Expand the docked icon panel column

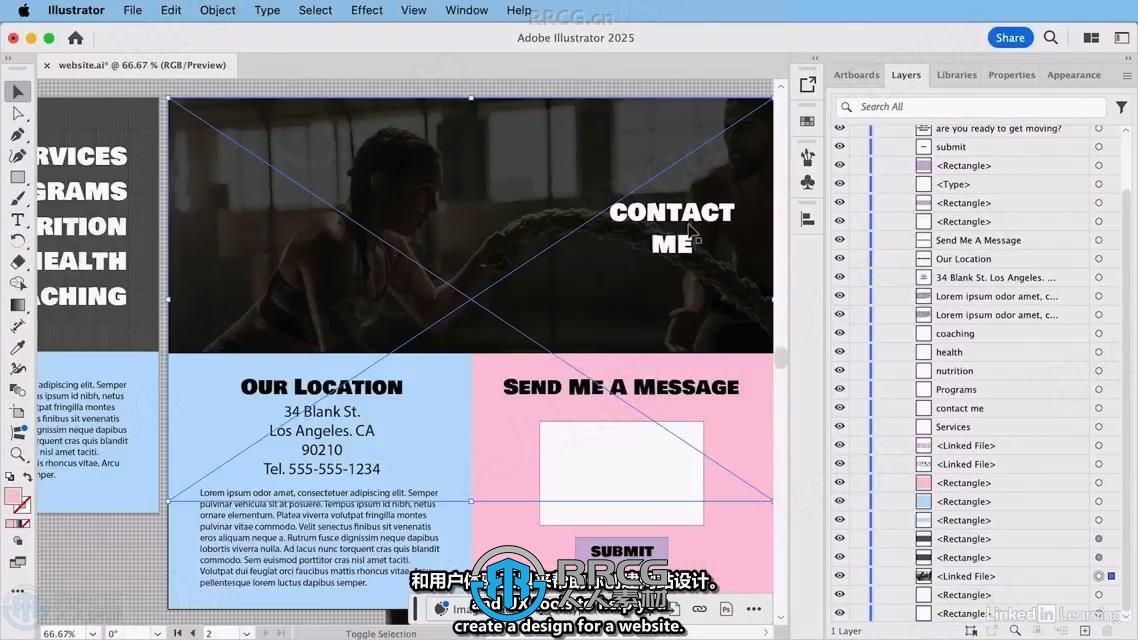(x=814, y=58)
